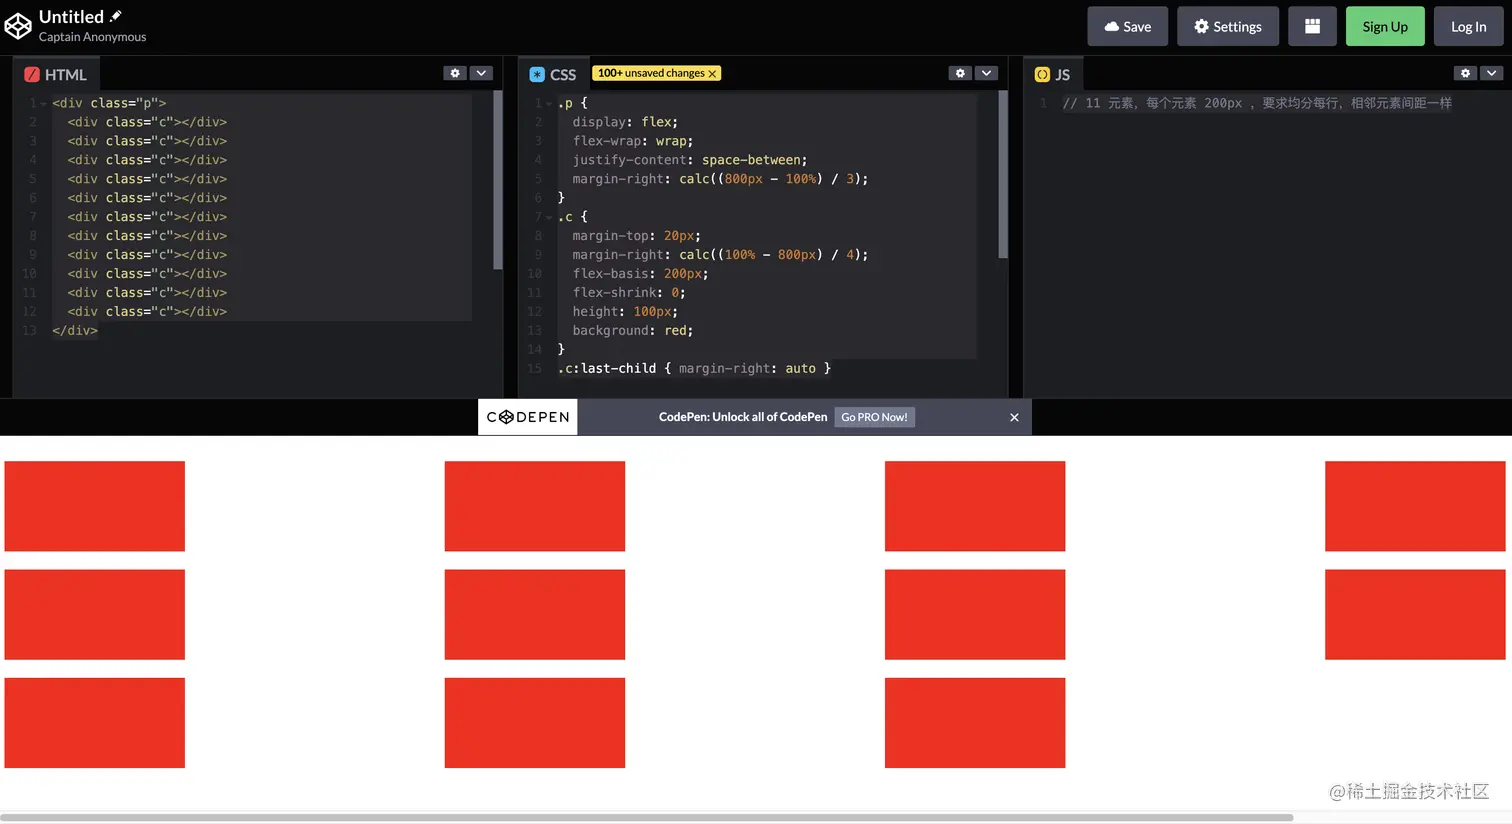
Task: Click the background: red line
Action: [632, 330]
